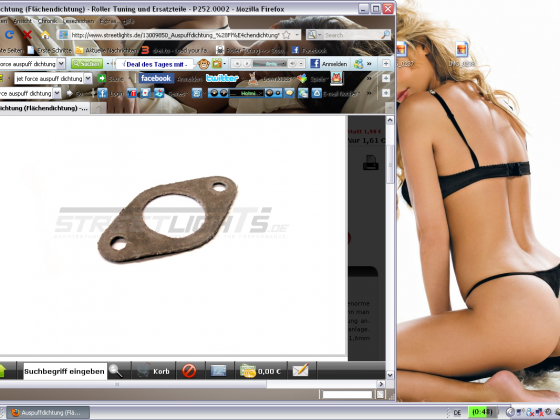Click the Suchbegriff eingeben search field
560x420 pixels.
pyautogui.click(x=65, y=371)
